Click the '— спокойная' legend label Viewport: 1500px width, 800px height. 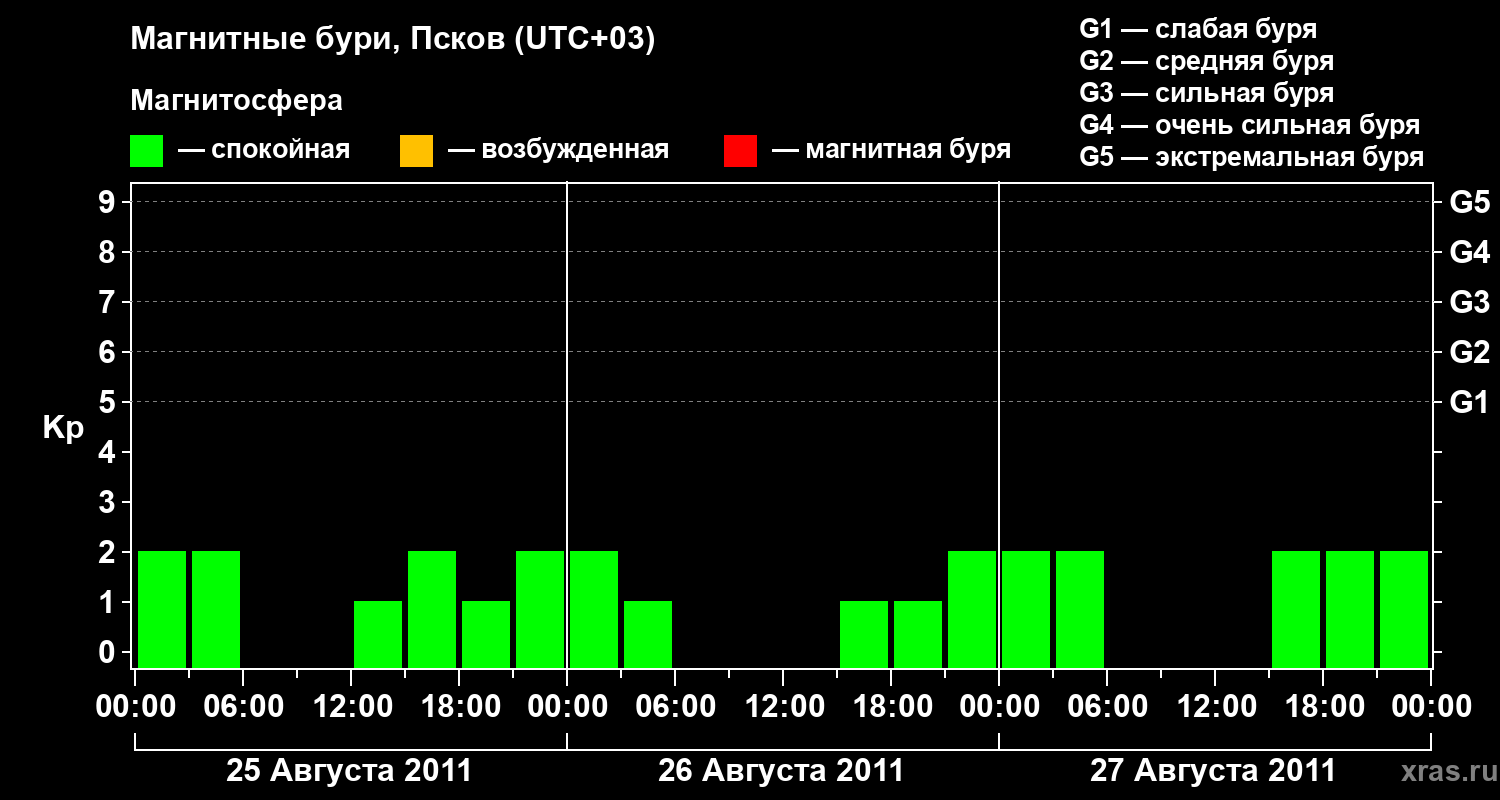(x=264, y=151)
